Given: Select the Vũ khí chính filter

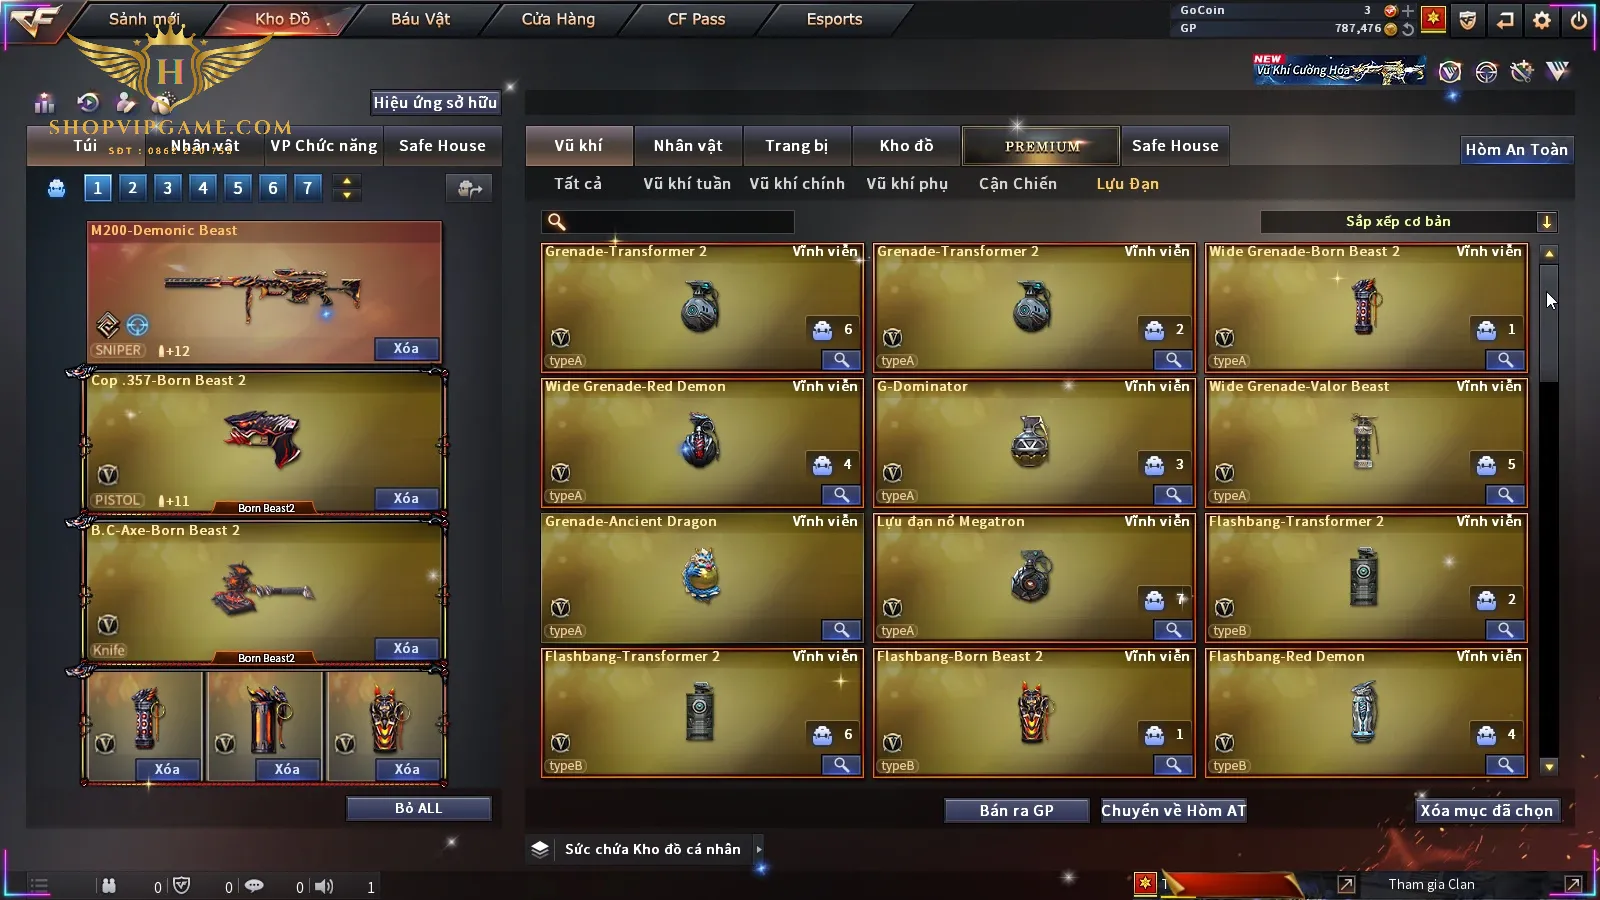Looking at the screenshot, I should pos(797,184).
